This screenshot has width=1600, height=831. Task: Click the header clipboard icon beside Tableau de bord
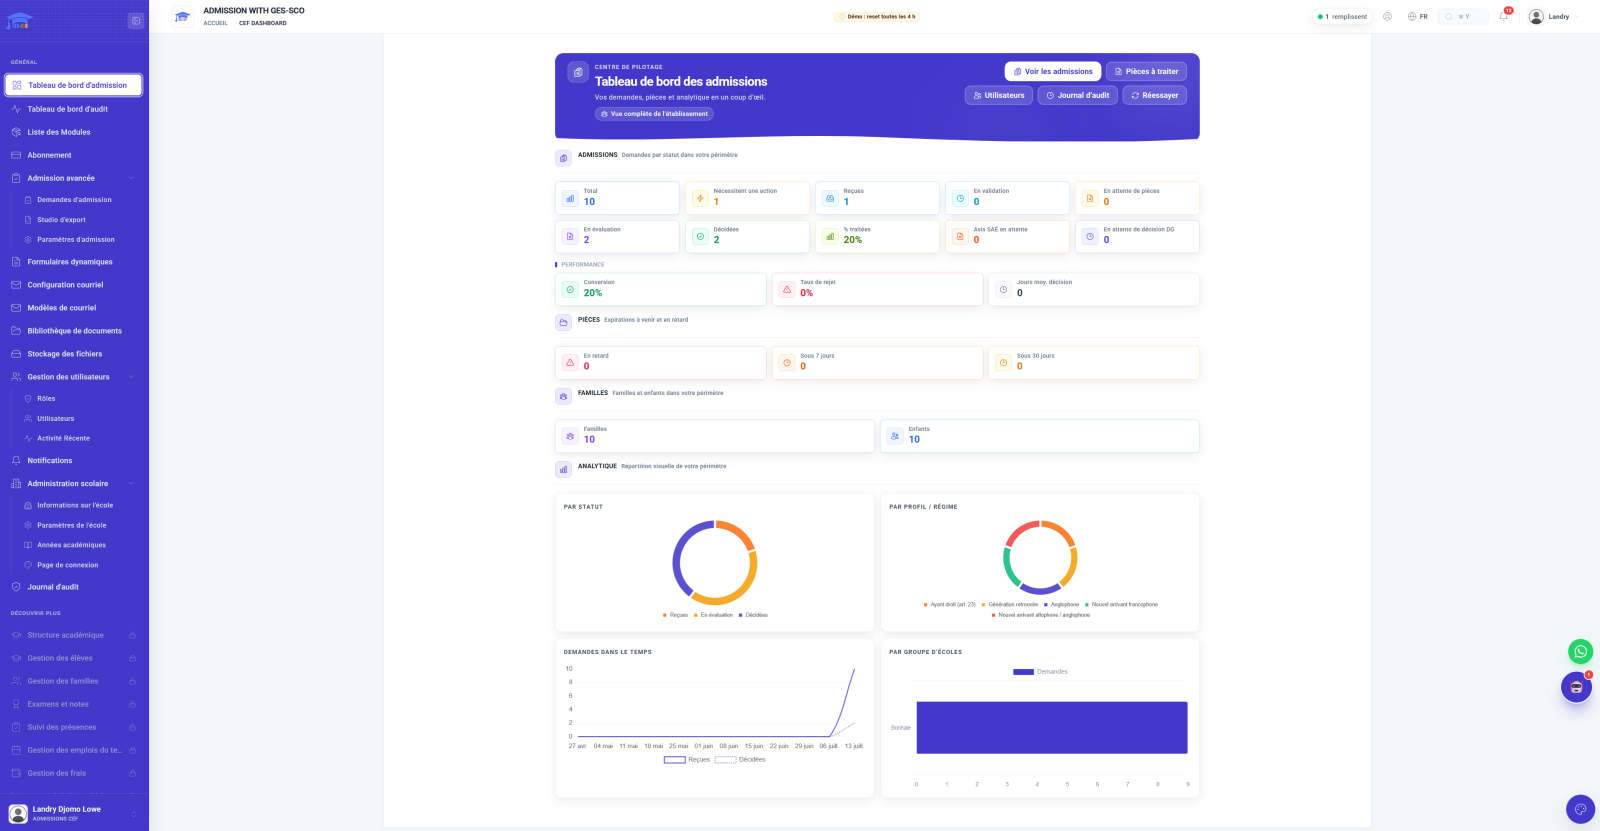pos(577,72)
